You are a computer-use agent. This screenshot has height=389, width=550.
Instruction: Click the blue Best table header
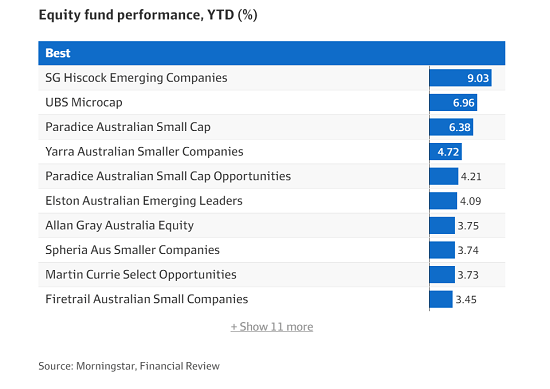(272, 53)
